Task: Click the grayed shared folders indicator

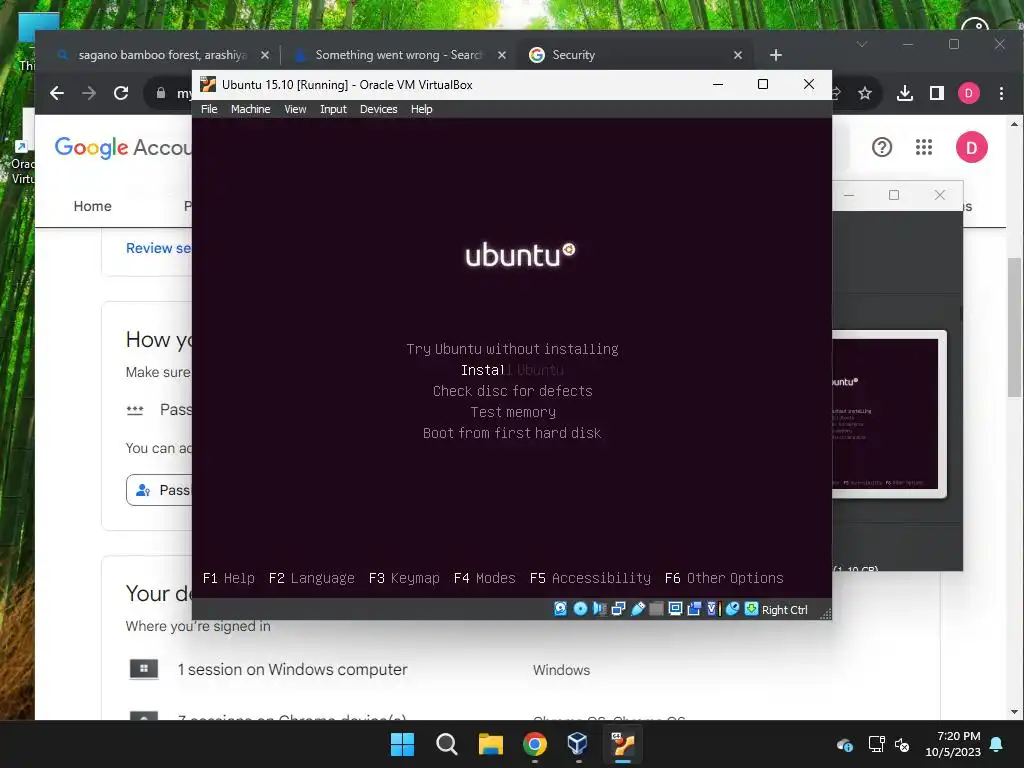Action: (x=656, y=609)
